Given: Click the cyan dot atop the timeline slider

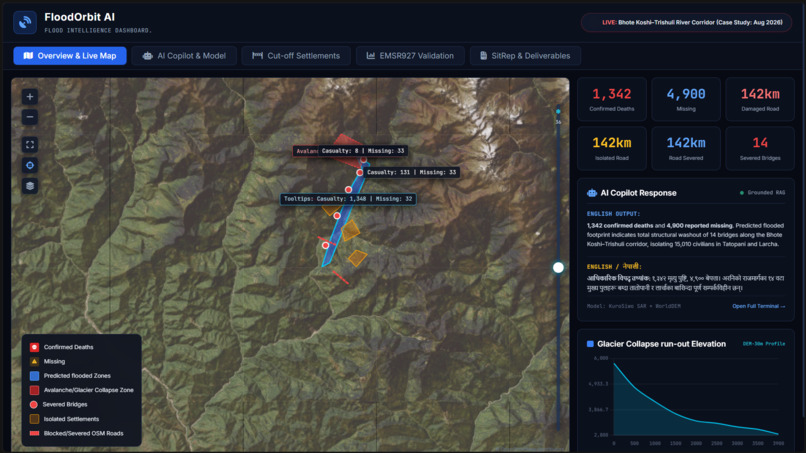Looking at the screenshot, I should (x=558, y=111).
